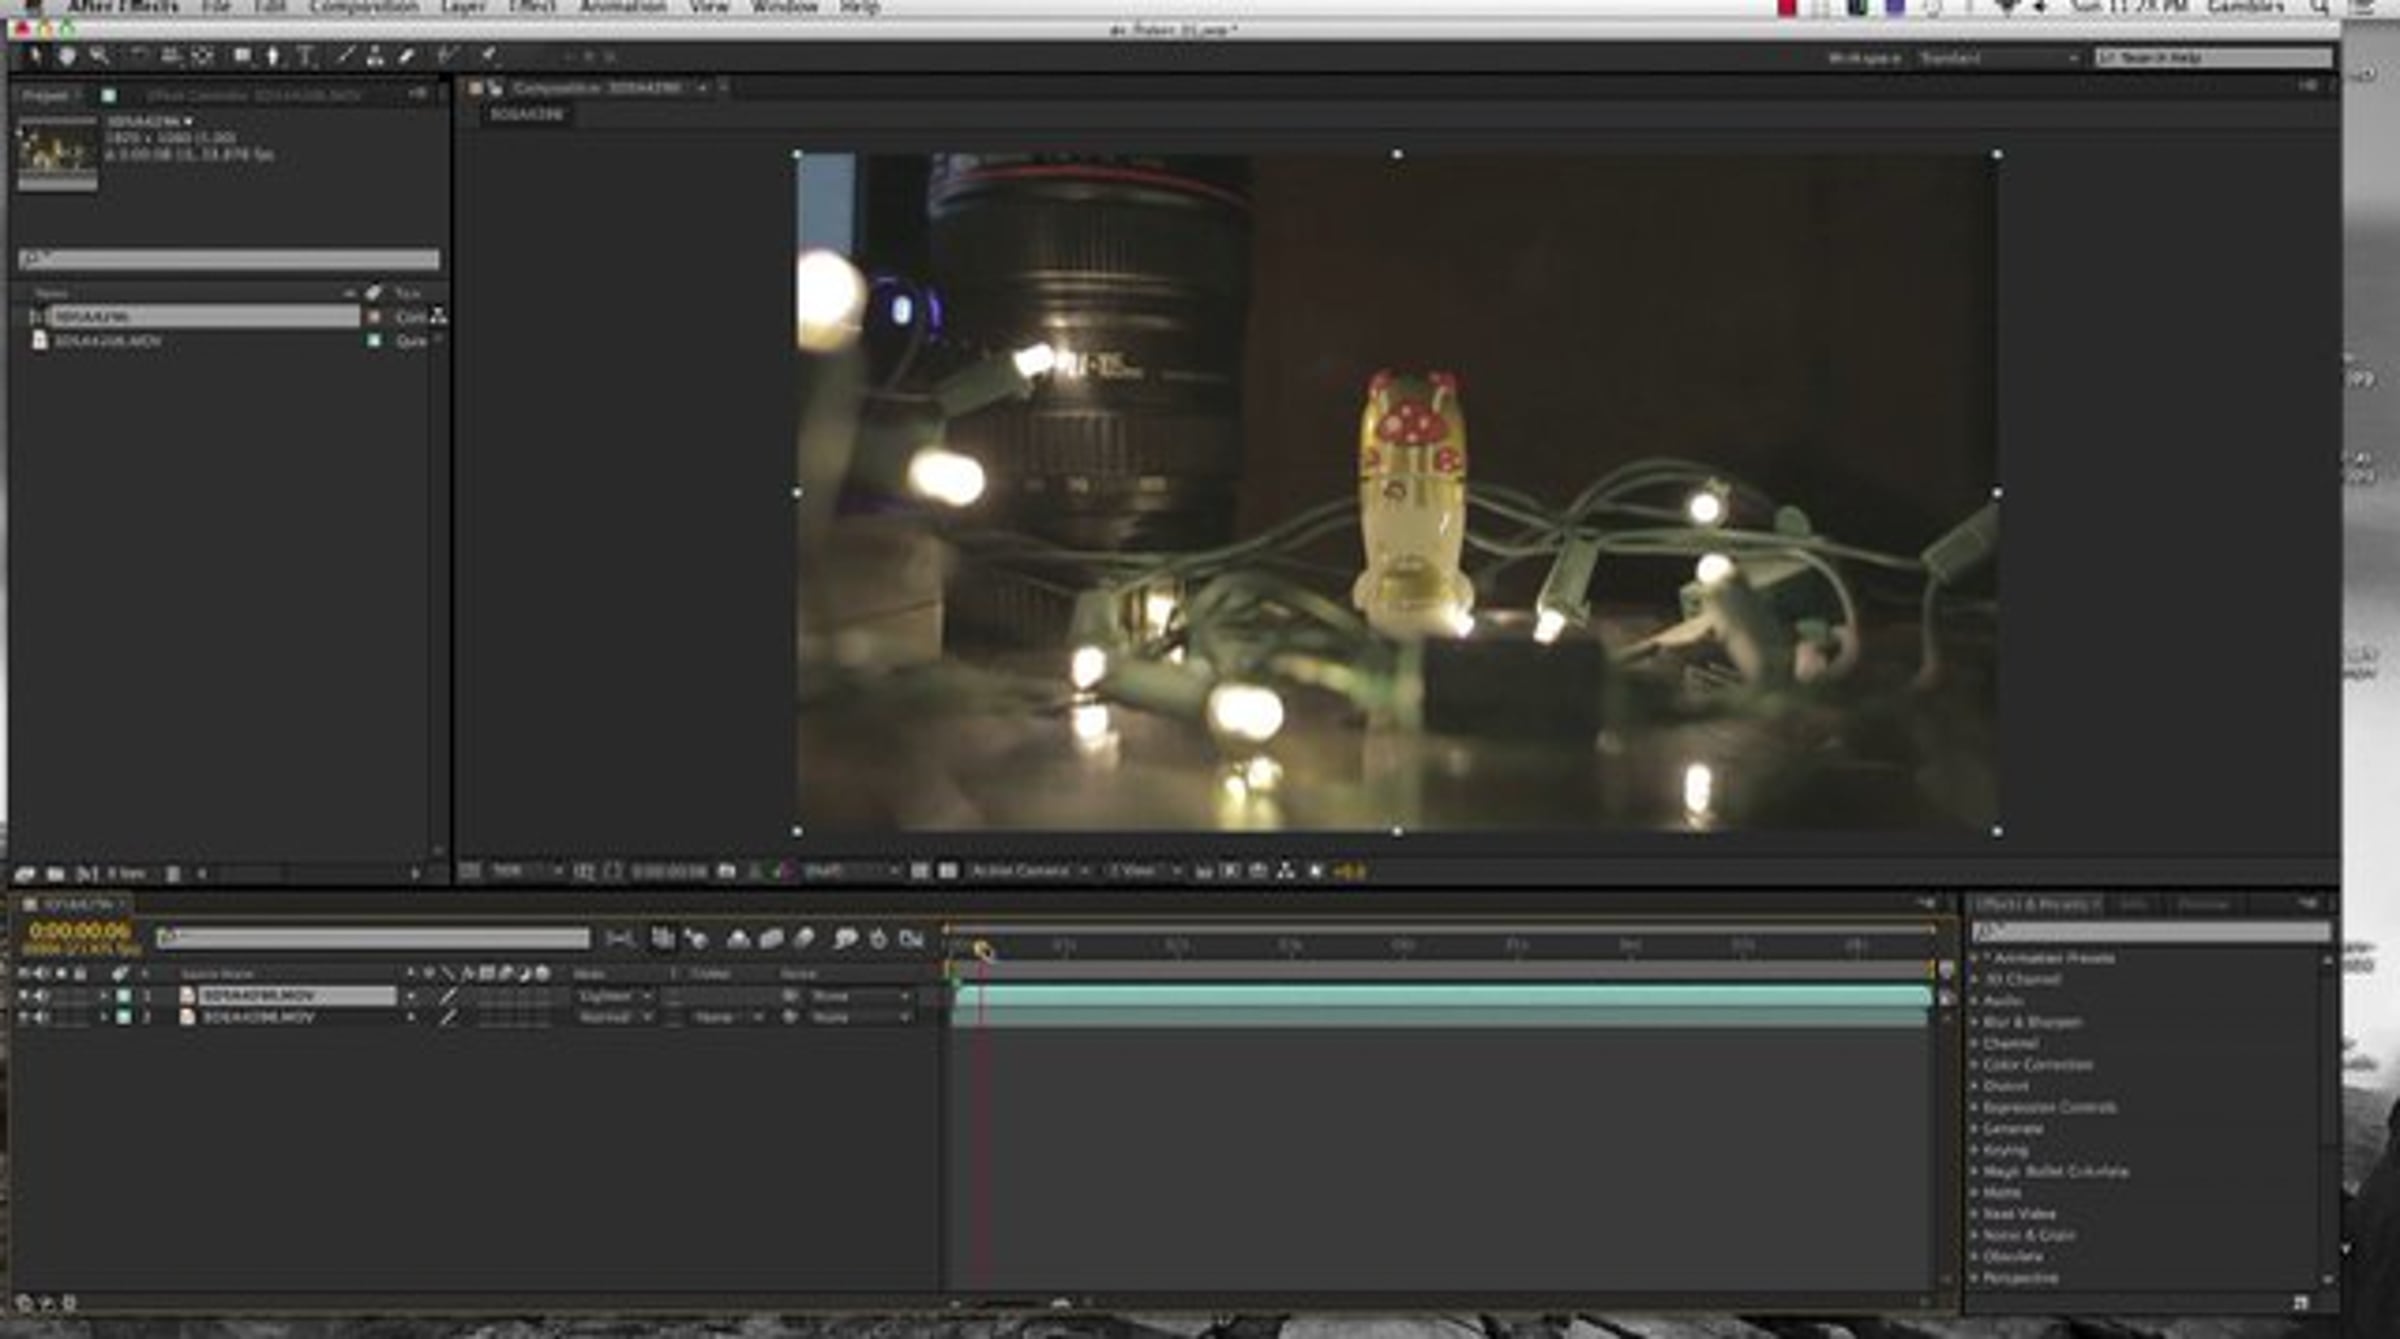Select the Zoom magnifier tool
The image size is (2400, 1339).
point(98,56)
